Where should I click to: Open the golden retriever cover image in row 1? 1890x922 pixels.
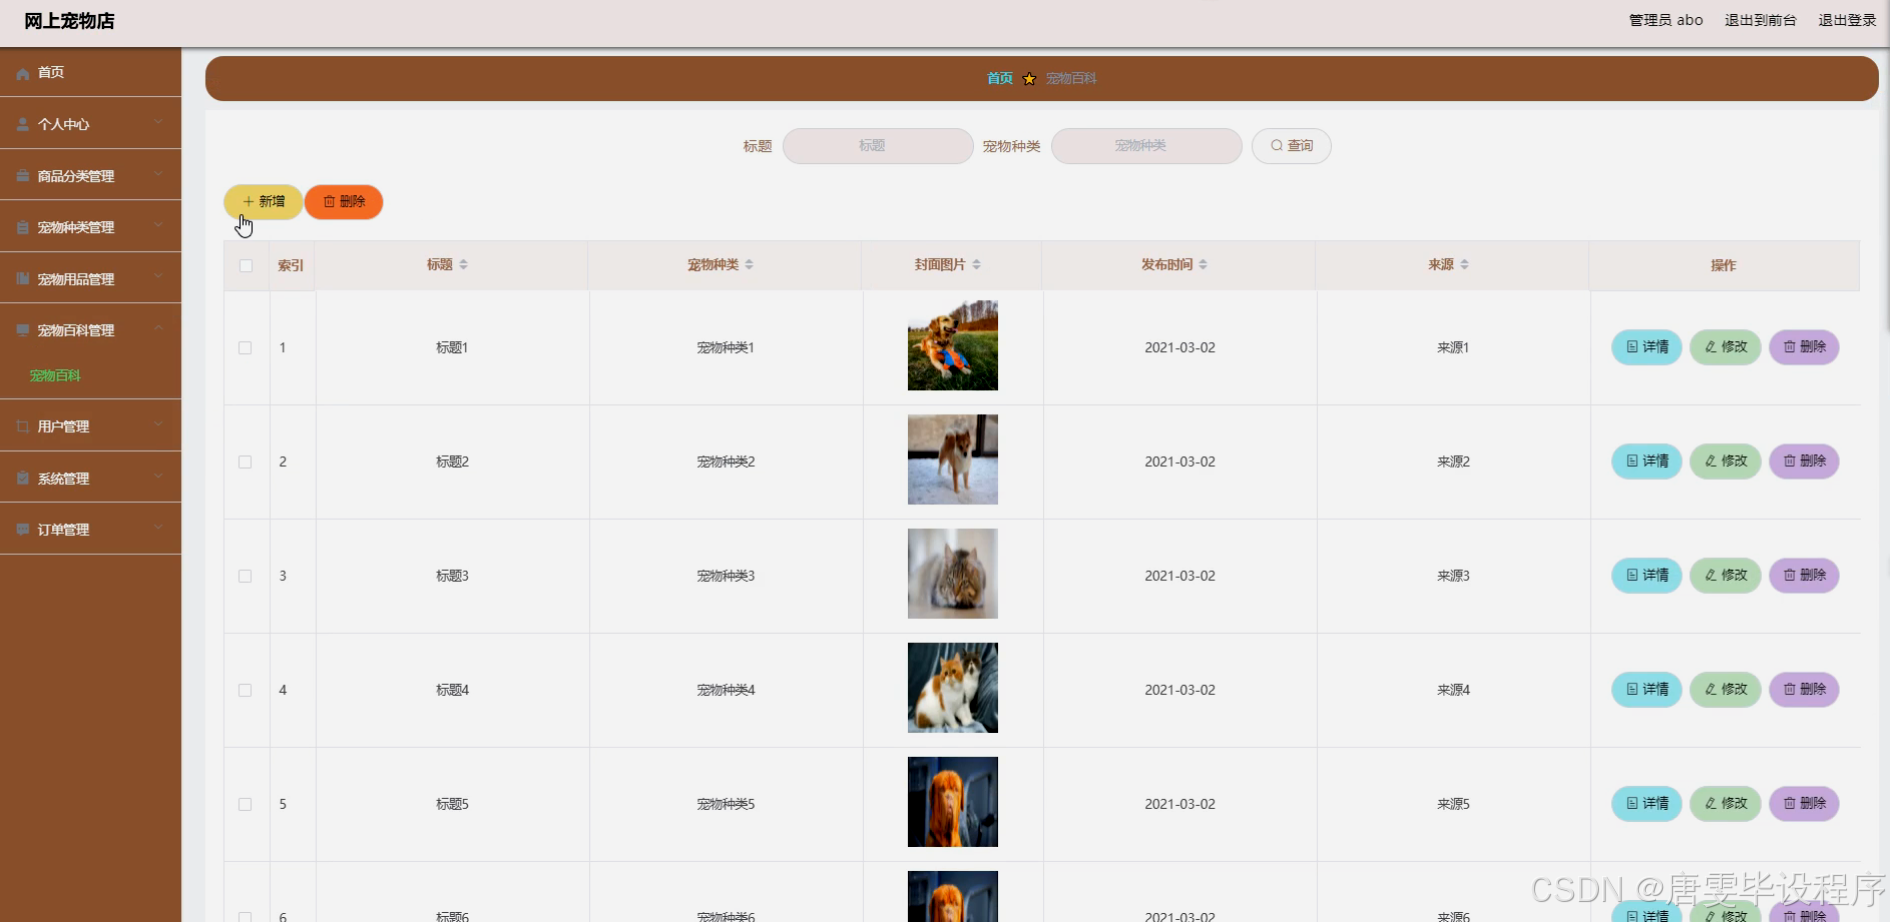click(952, 345)
